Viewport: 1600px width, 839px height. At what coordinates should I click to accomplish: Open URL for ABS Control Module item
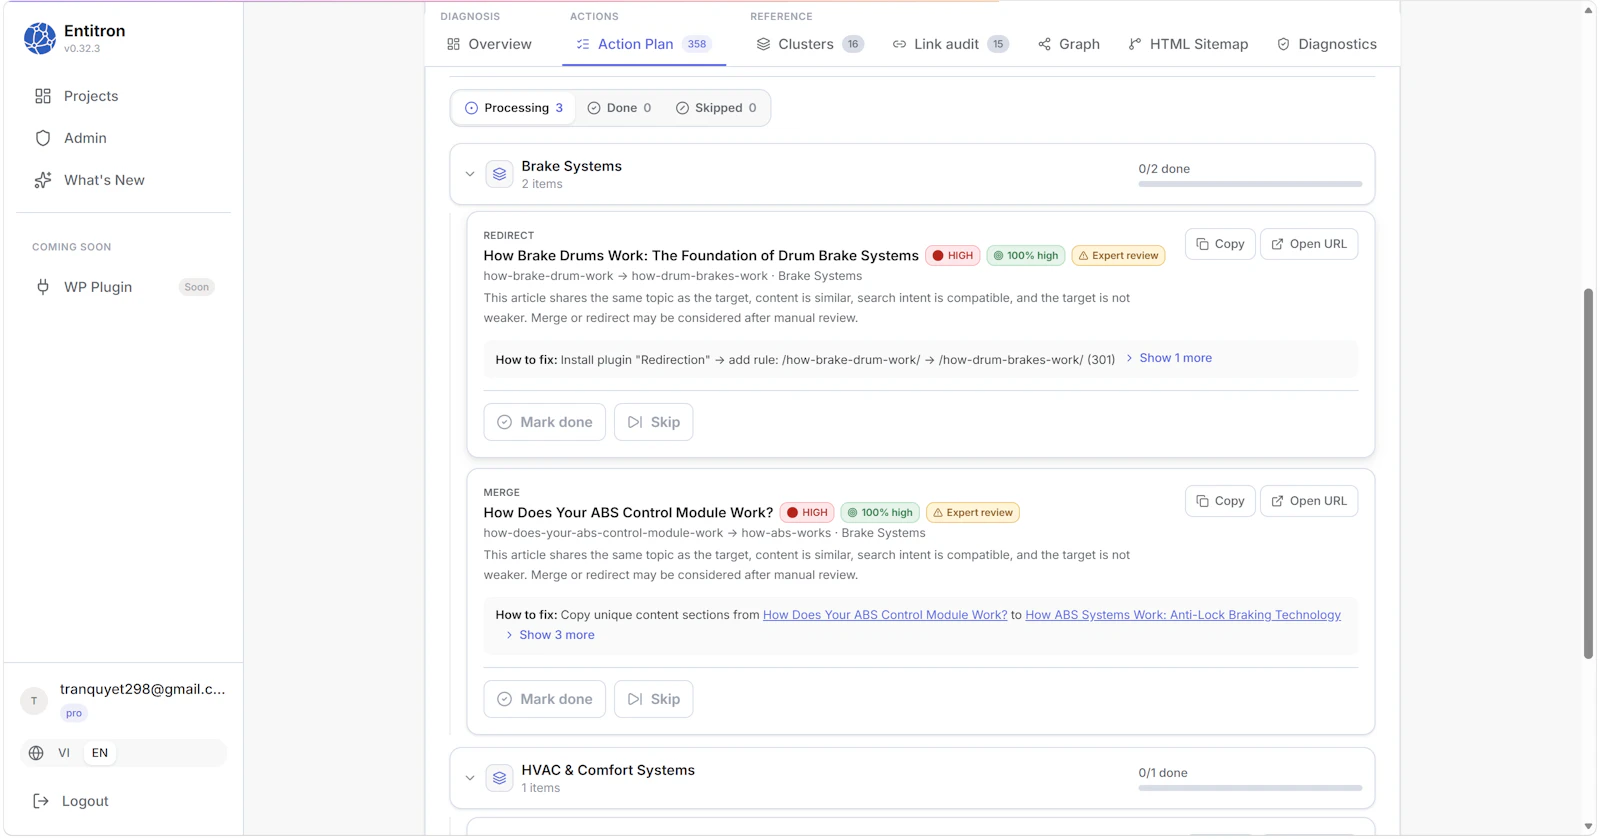click(1309, 501)
